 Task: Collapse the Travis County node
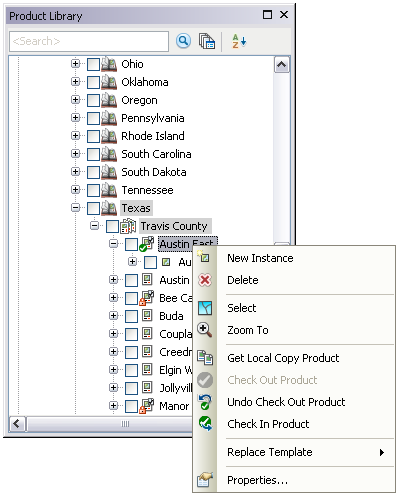[x=95, y=225]
